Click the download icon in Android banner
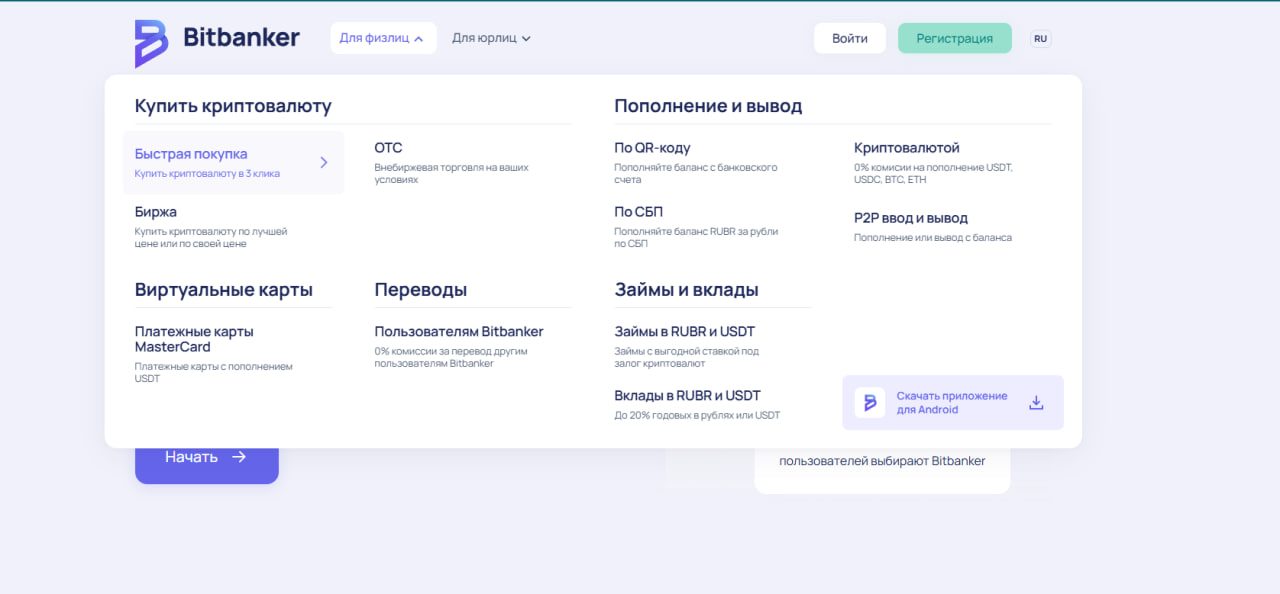The image size is (1280, 594). (x=1036, y=402)
